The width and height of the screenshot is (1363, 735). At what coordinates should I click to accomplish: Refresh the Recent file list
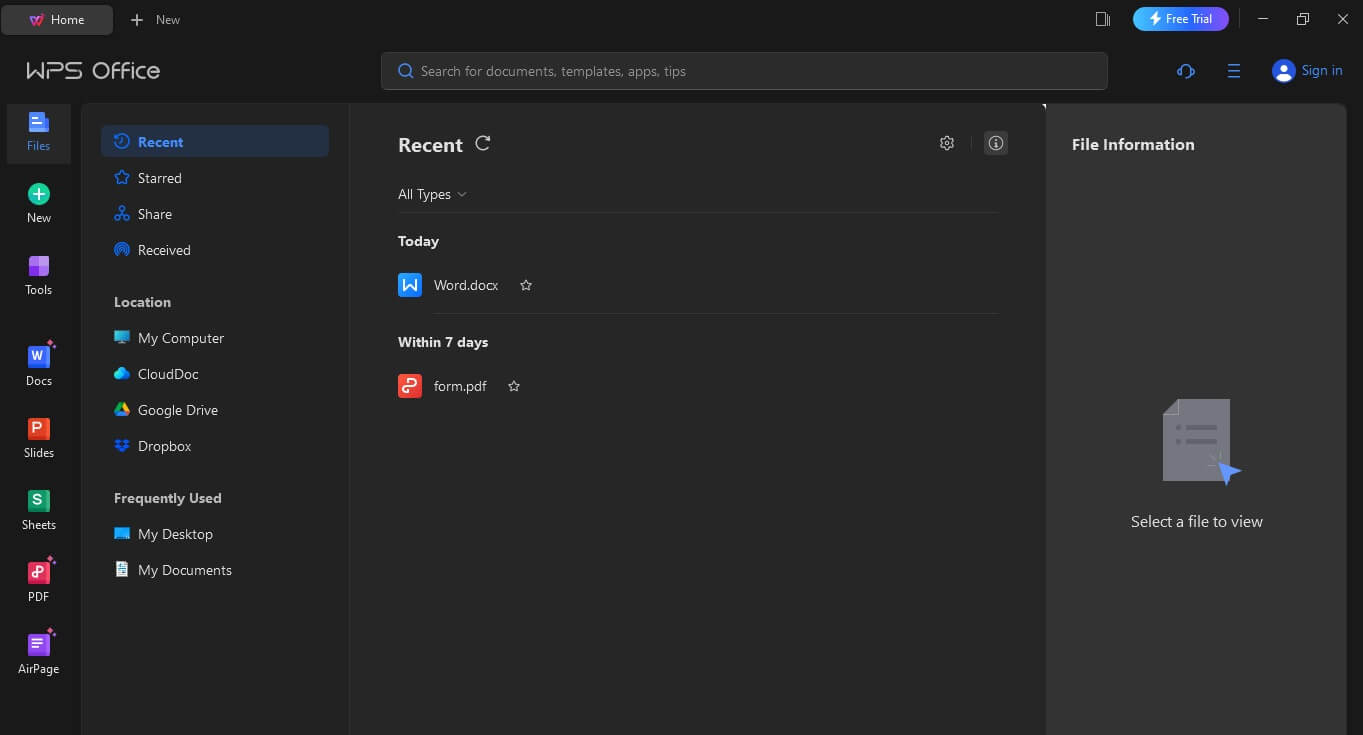click(x=483, y=144)
